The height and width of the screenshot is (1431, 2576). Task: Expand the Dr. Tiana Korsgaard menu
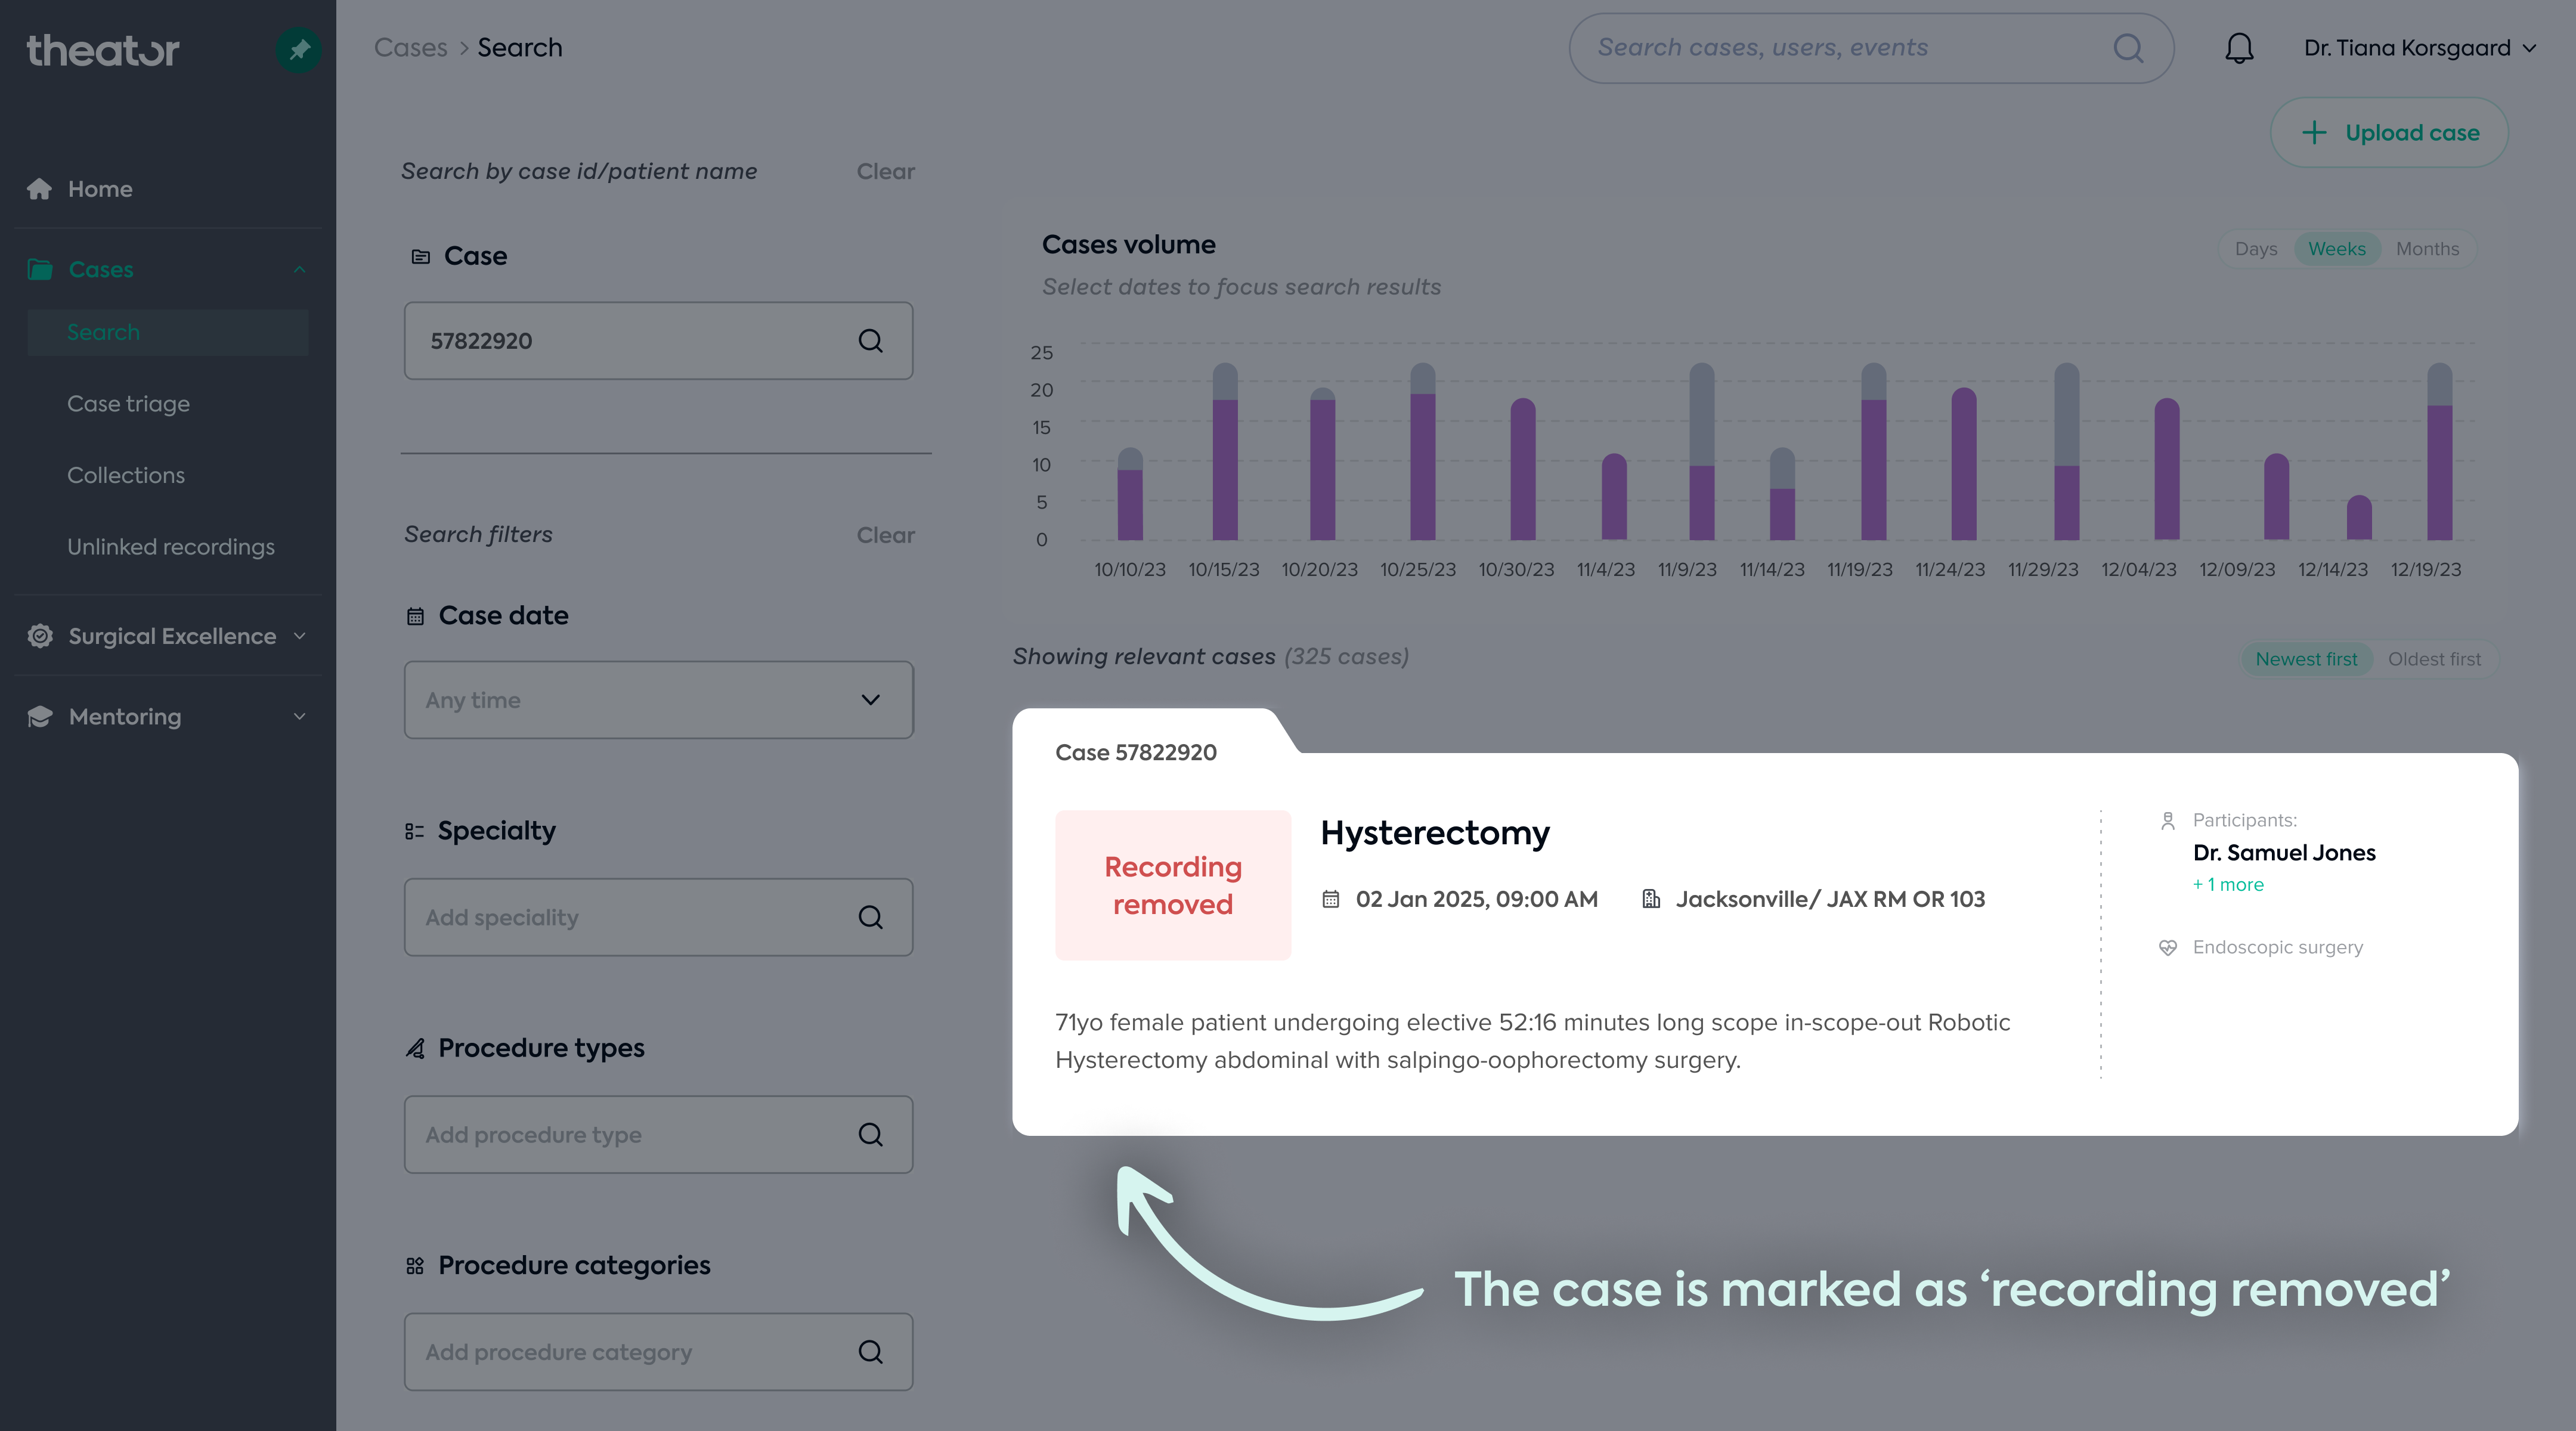(x=2419, y=48)
